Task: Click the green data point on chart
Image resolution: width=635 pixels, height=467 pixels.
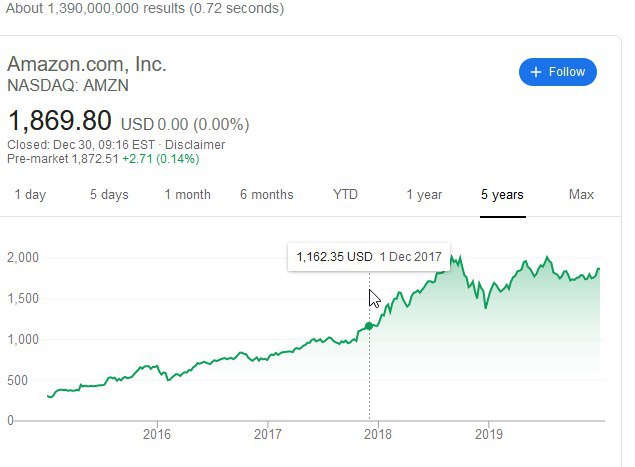Action: pos(369,326)
